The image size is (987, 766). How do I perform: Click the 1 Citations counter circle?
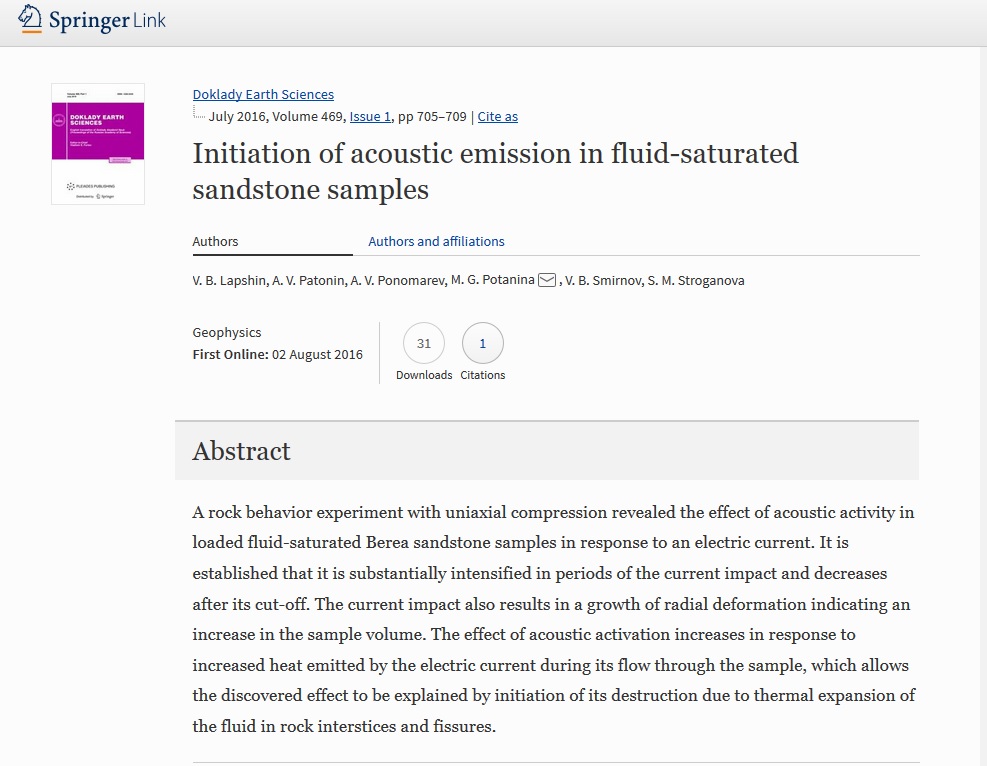483,343
